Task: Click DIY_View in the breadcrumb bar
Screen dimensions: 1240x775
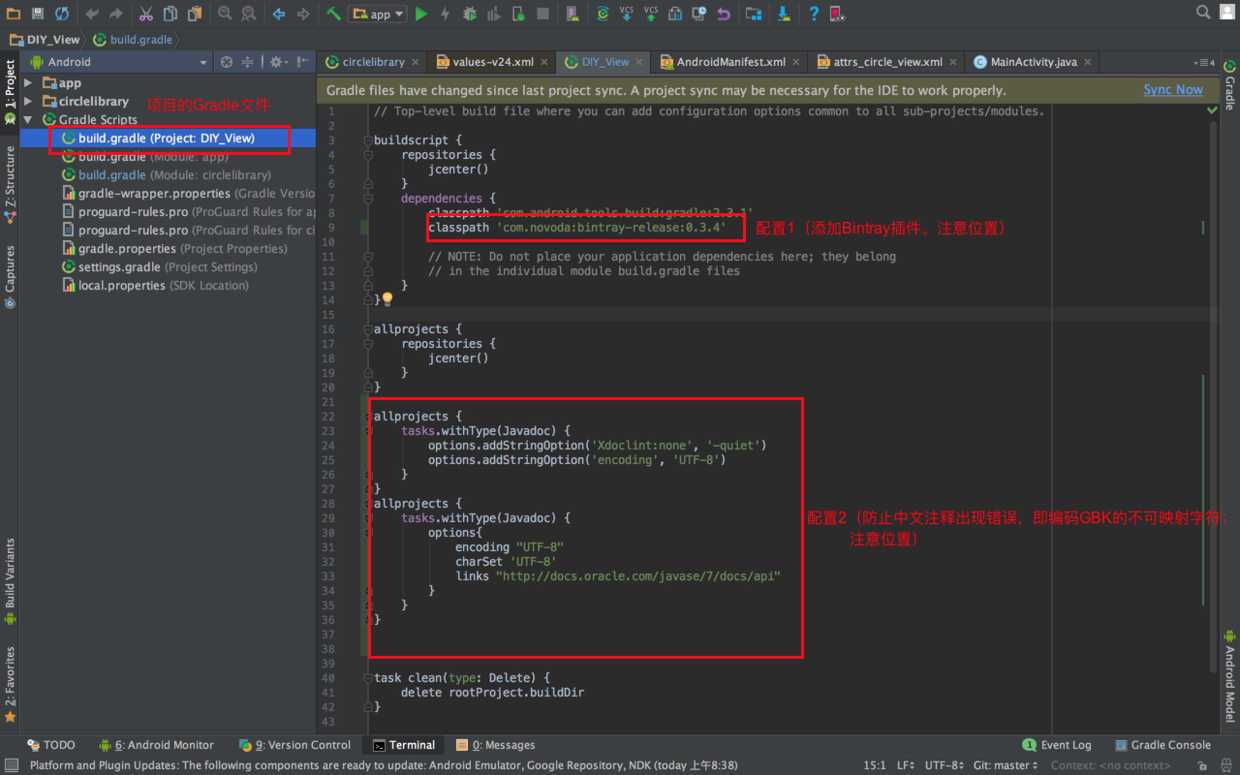Action: pos(44,40)
